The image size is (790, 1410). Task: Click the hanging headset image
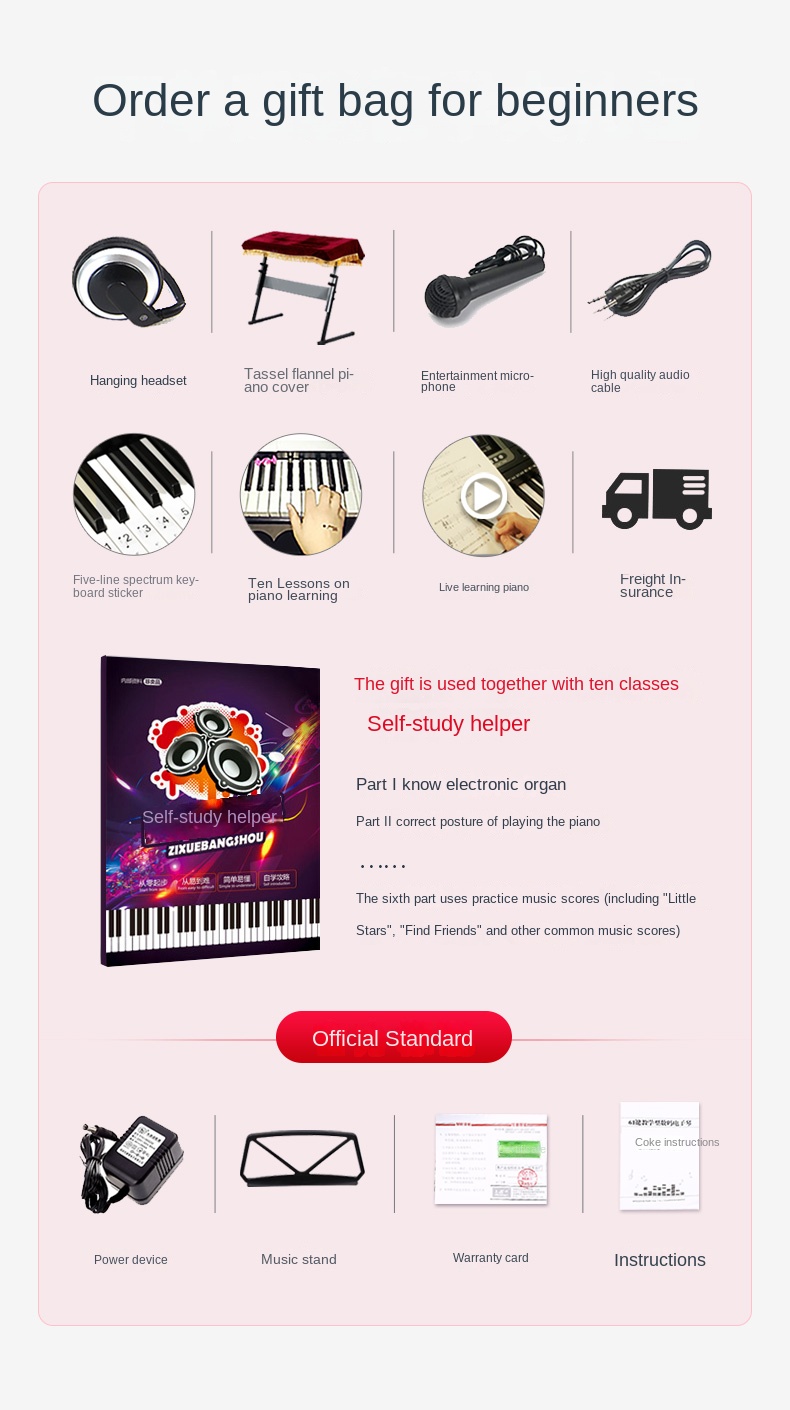pos(129,281)
